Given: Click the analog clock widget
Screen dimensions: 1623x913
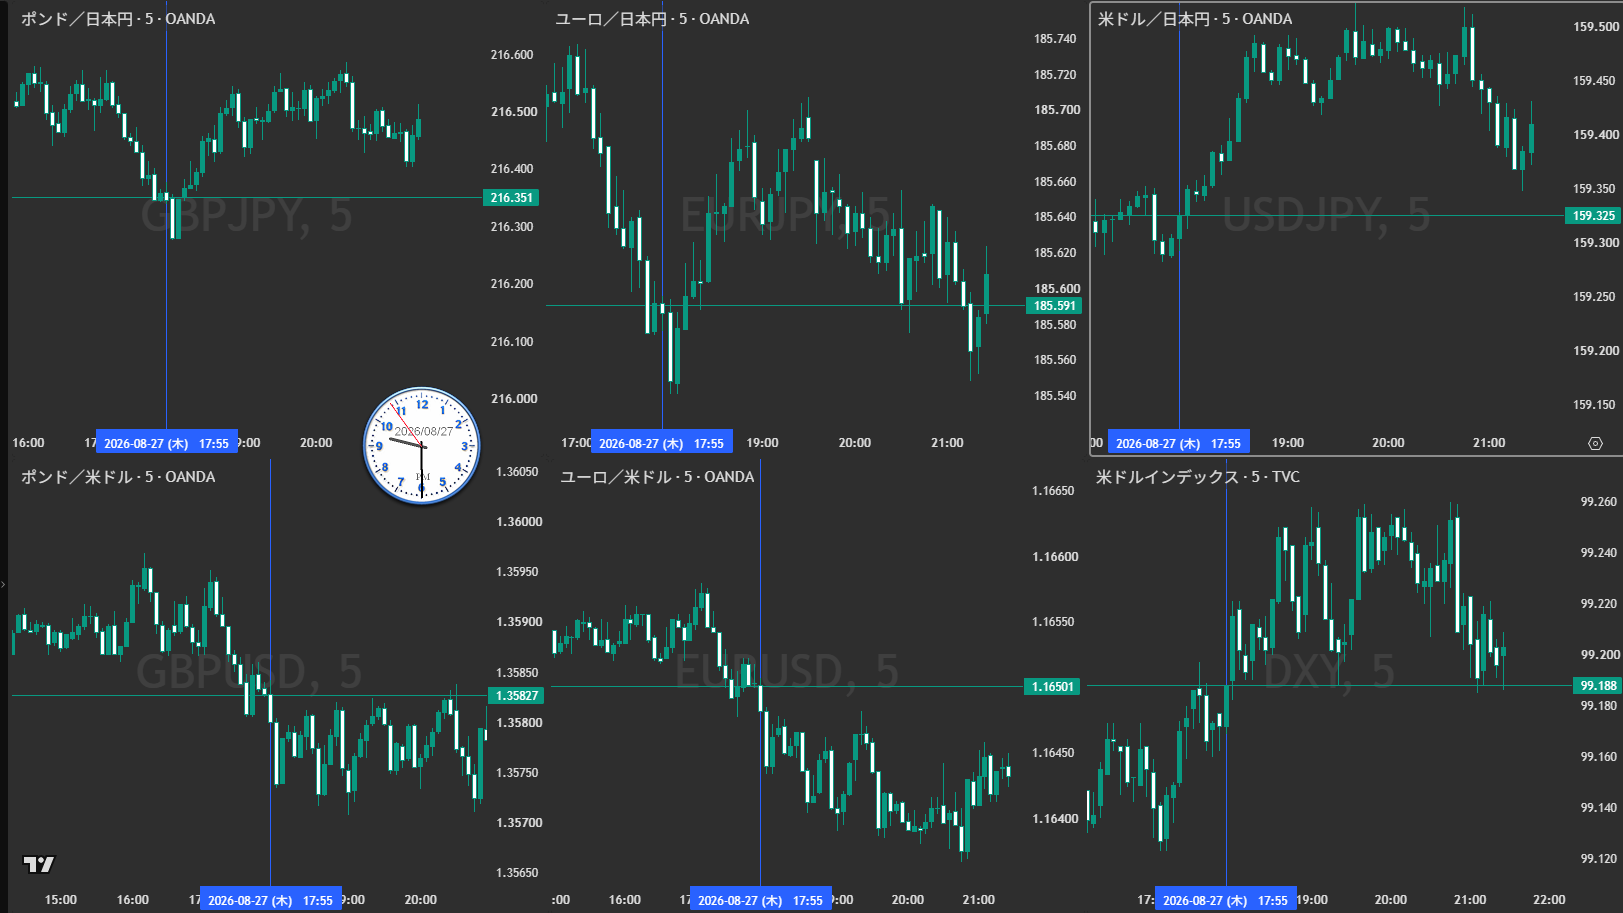Looking at the screenshot, I should 422,445.
